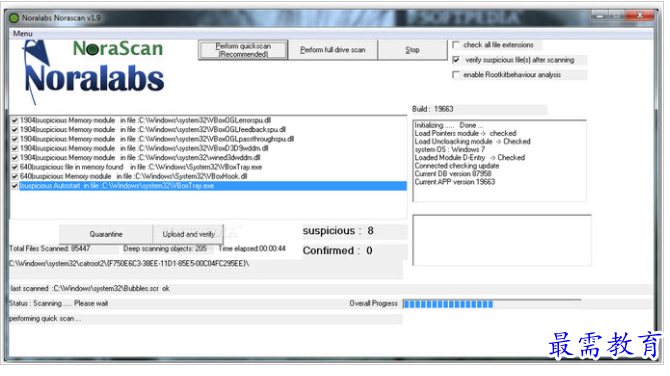The width and height of the screenshot is (670, 376).
Task: Stop the running scan
Action: click(412, 50)
